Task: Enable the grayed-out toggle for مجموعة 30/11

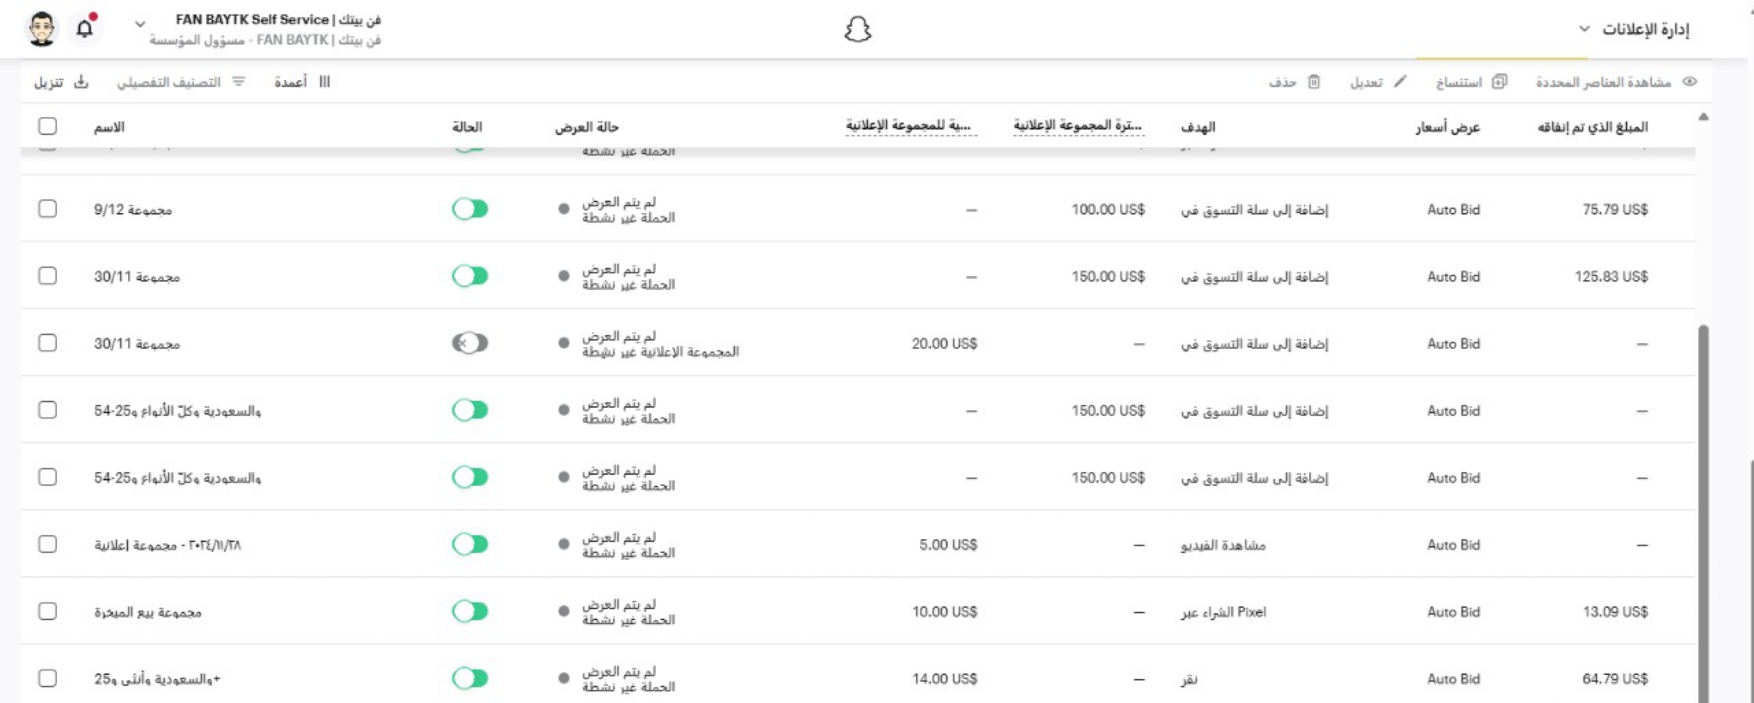Action: 472,342
